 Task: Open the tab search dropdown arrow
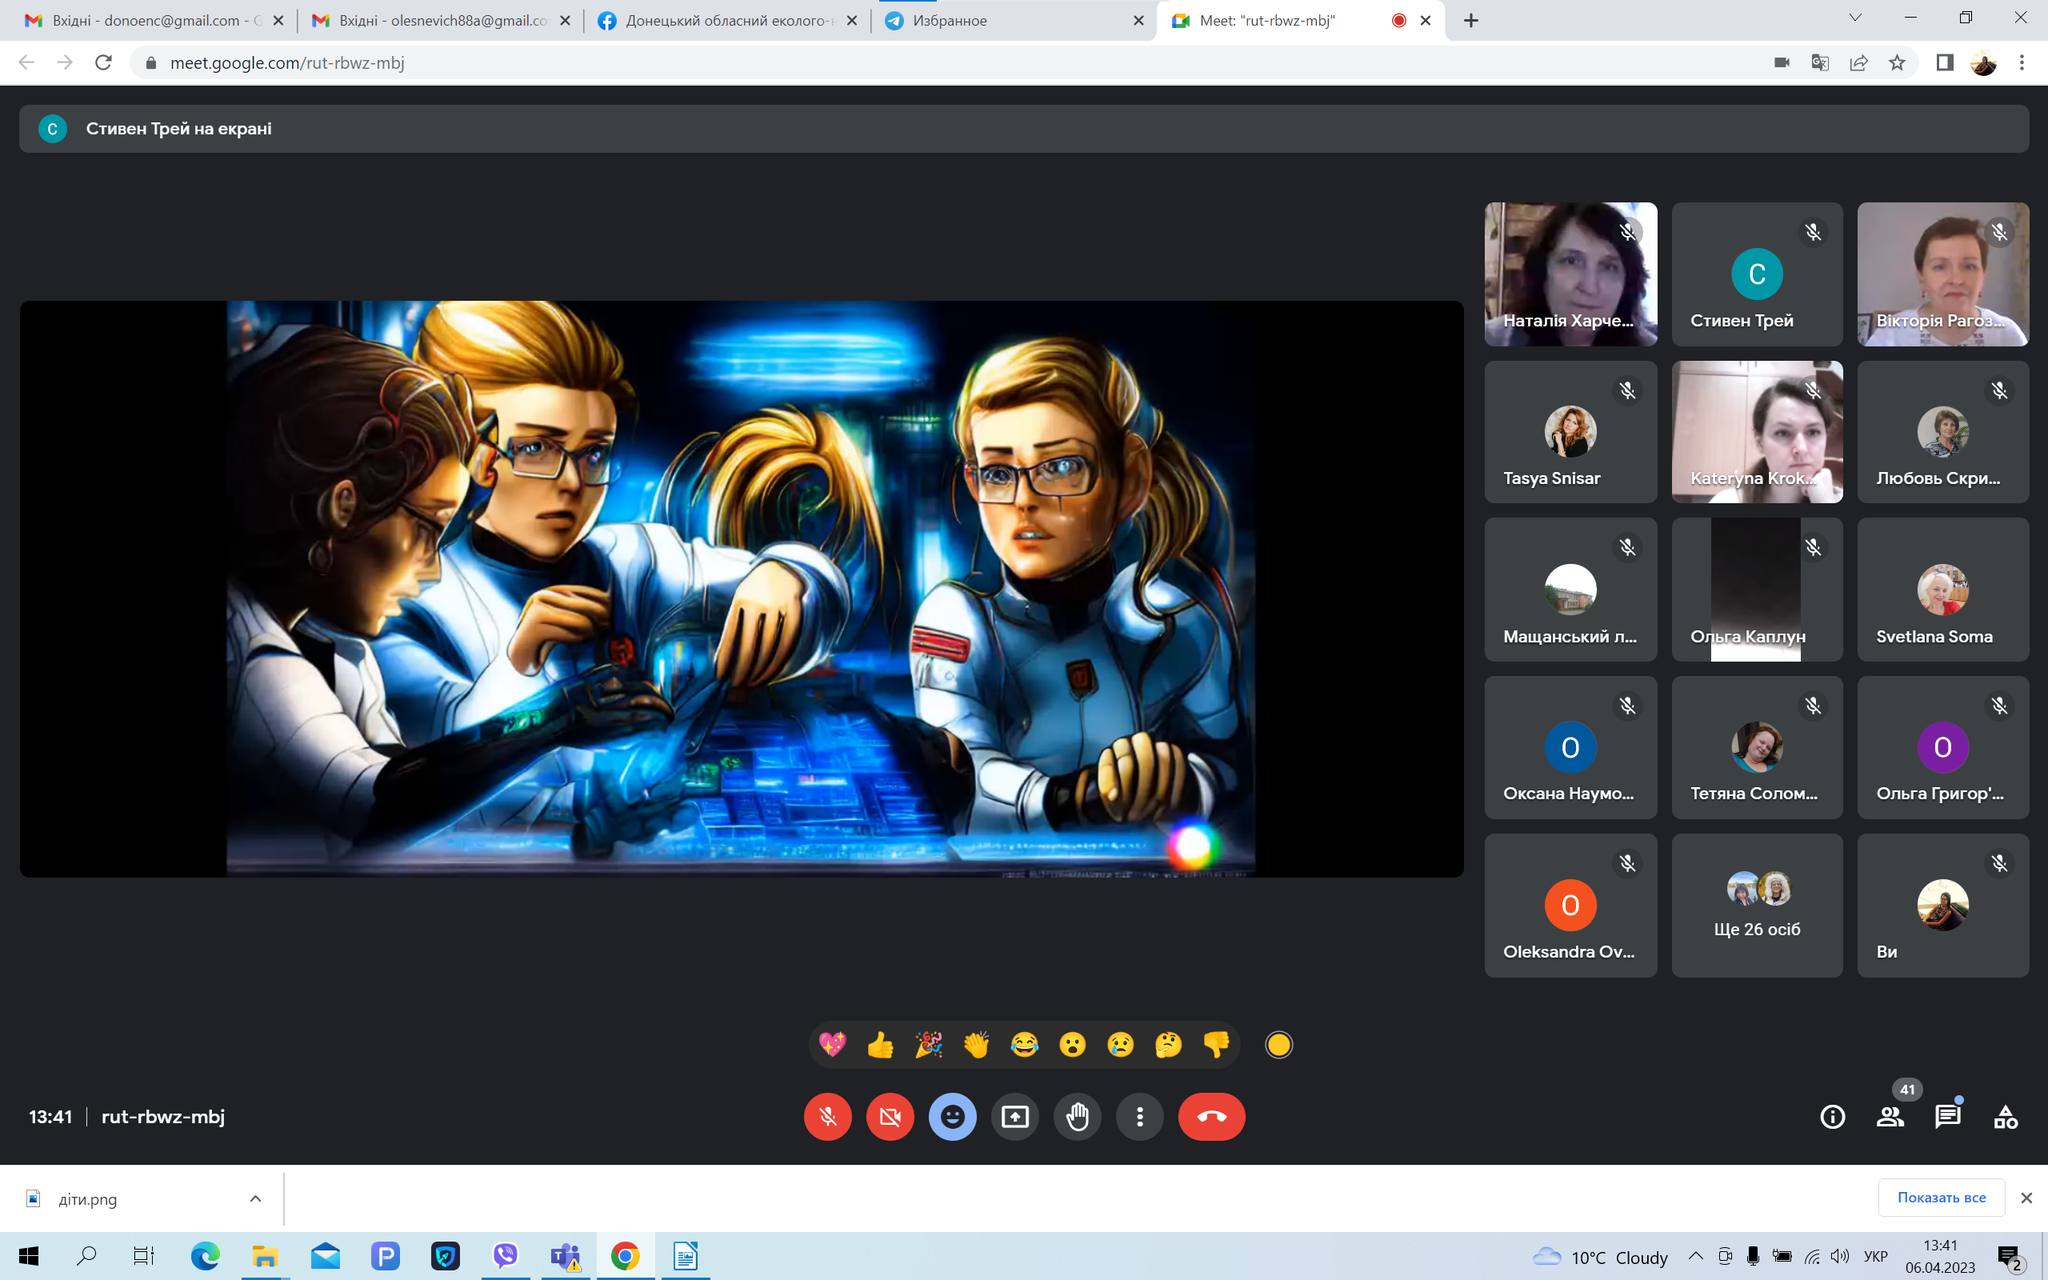[1855, 18]
